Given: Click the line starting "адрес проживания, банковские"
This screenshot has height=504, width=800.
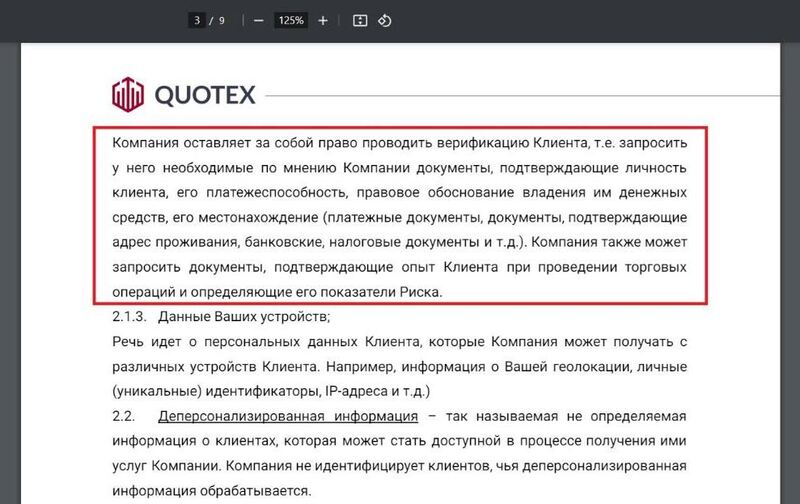Looking at the screenshot, I should [x=399, y=242].
